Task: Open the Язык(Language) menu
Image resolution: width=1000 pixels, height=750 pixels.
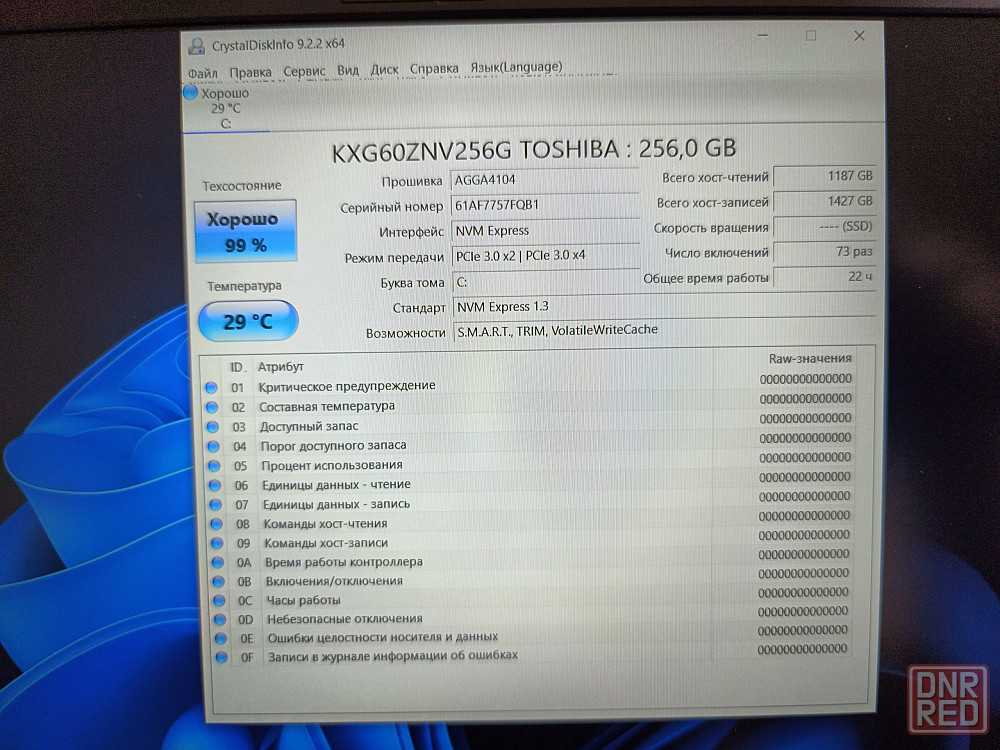Action: click(517, 67)
